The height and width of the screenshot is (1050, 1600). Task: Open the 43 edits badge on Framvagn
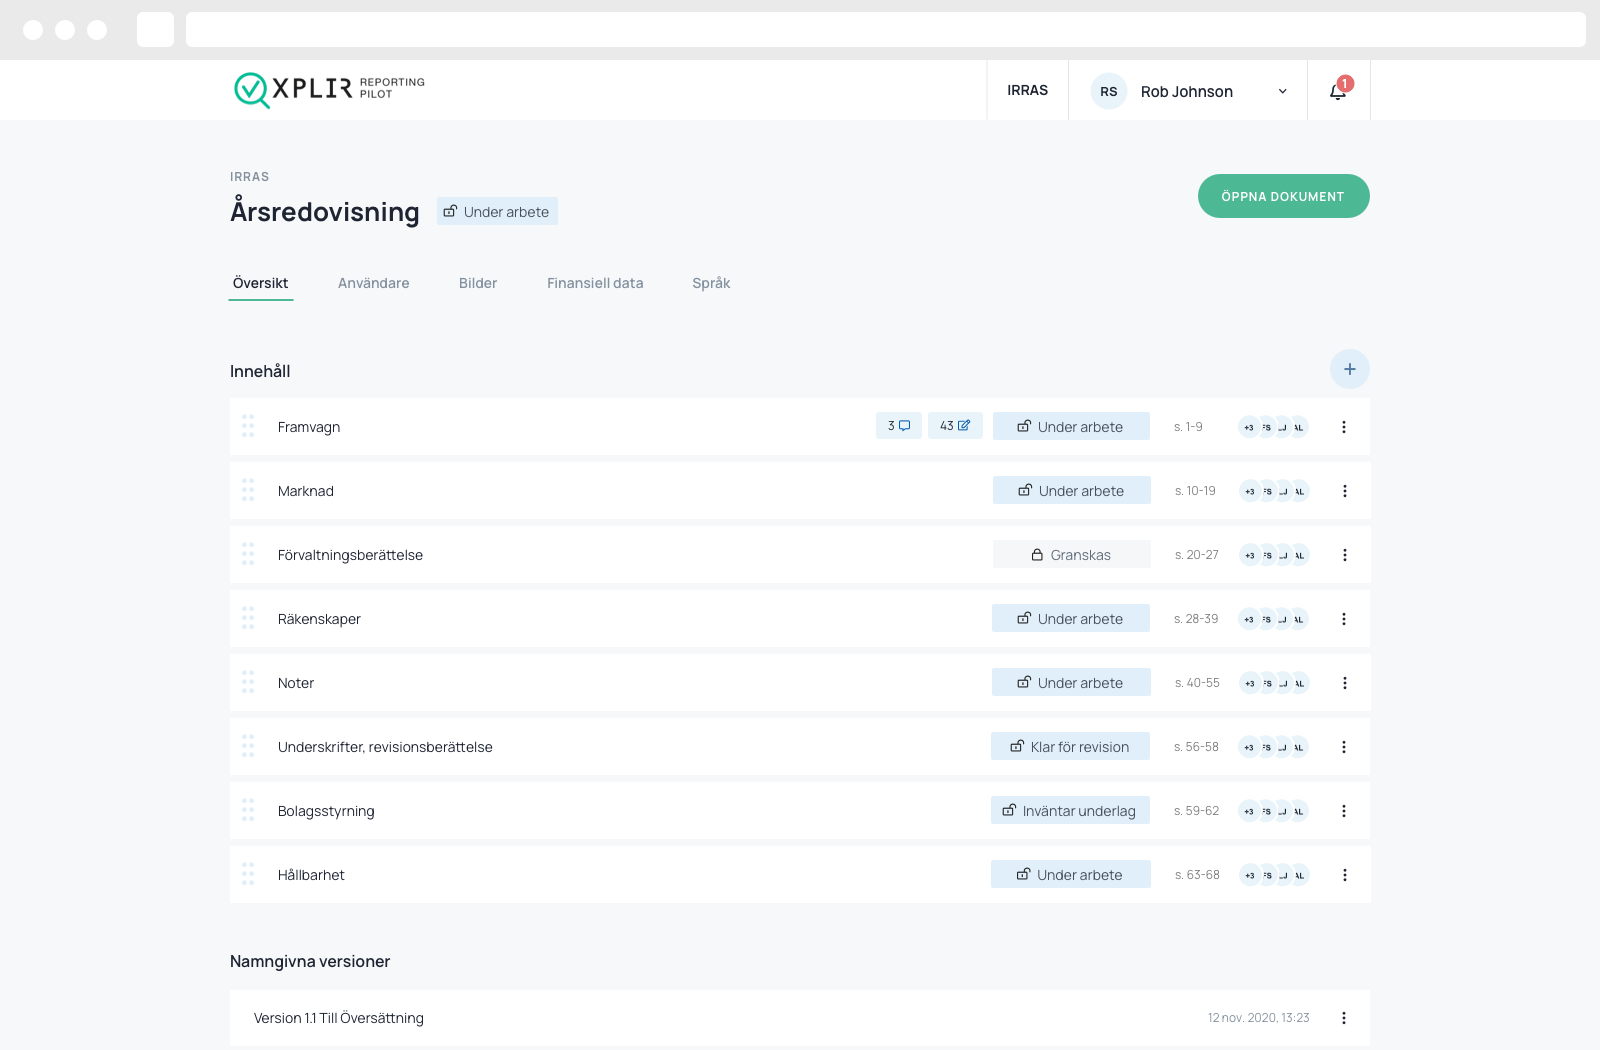point(955,426)
